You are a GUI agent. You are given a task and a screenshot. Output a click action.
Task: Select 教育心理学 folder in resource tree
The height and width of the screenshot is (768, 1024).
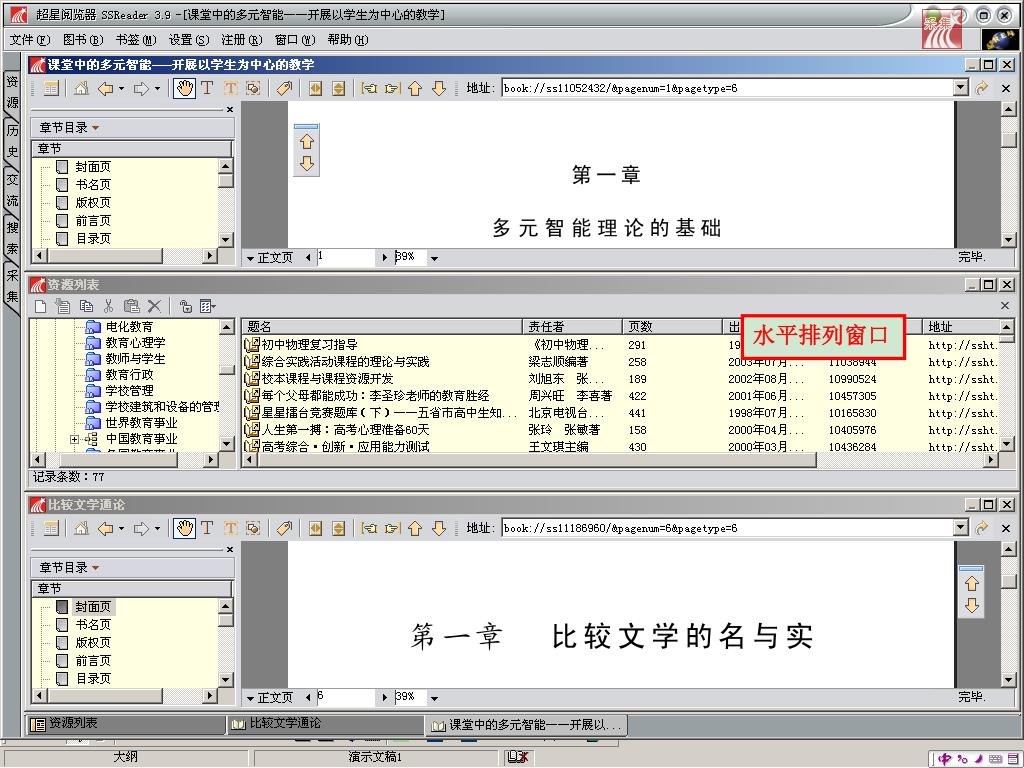(x=135, y=343)
